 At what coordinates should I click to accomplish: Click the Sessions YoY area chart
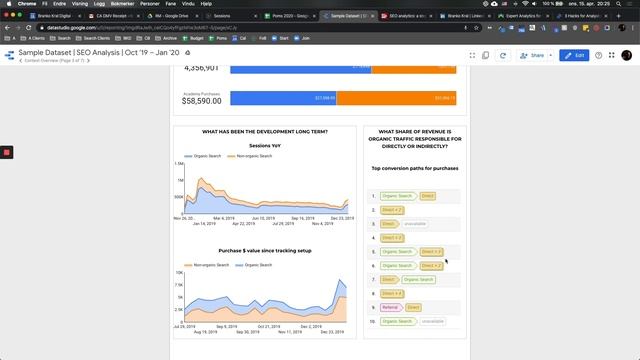pyautogui.click(x=265, y=189)
